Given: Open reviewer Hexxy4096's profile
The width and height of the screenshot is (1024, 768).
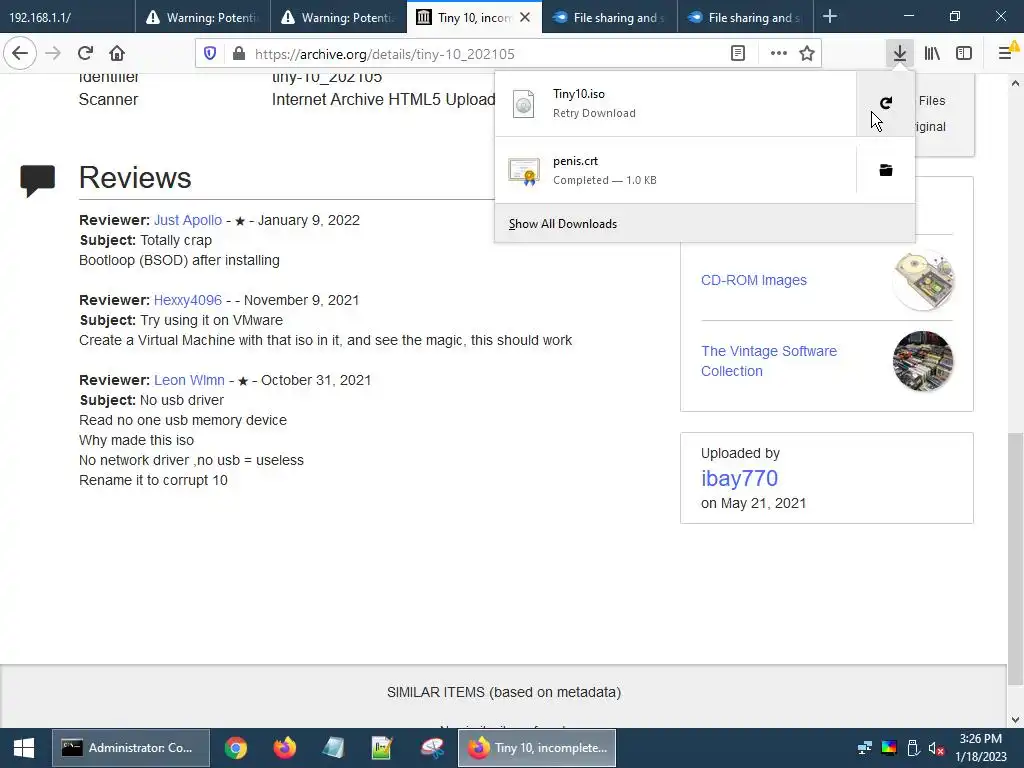Looking at the screenshot, I should (x=187, y=300).
